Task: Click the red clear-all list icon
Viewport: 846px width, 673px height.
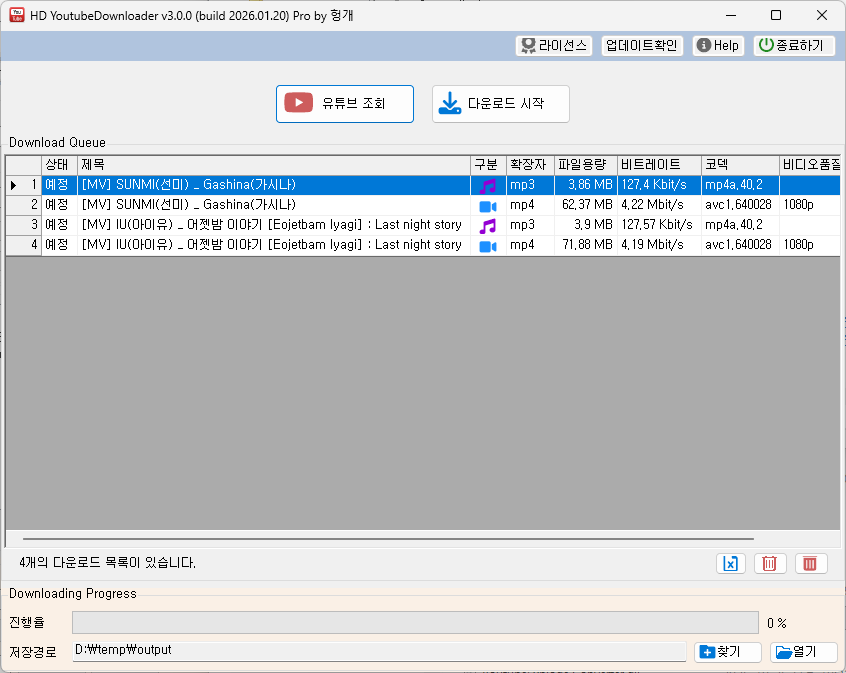Action: point(810,563)
